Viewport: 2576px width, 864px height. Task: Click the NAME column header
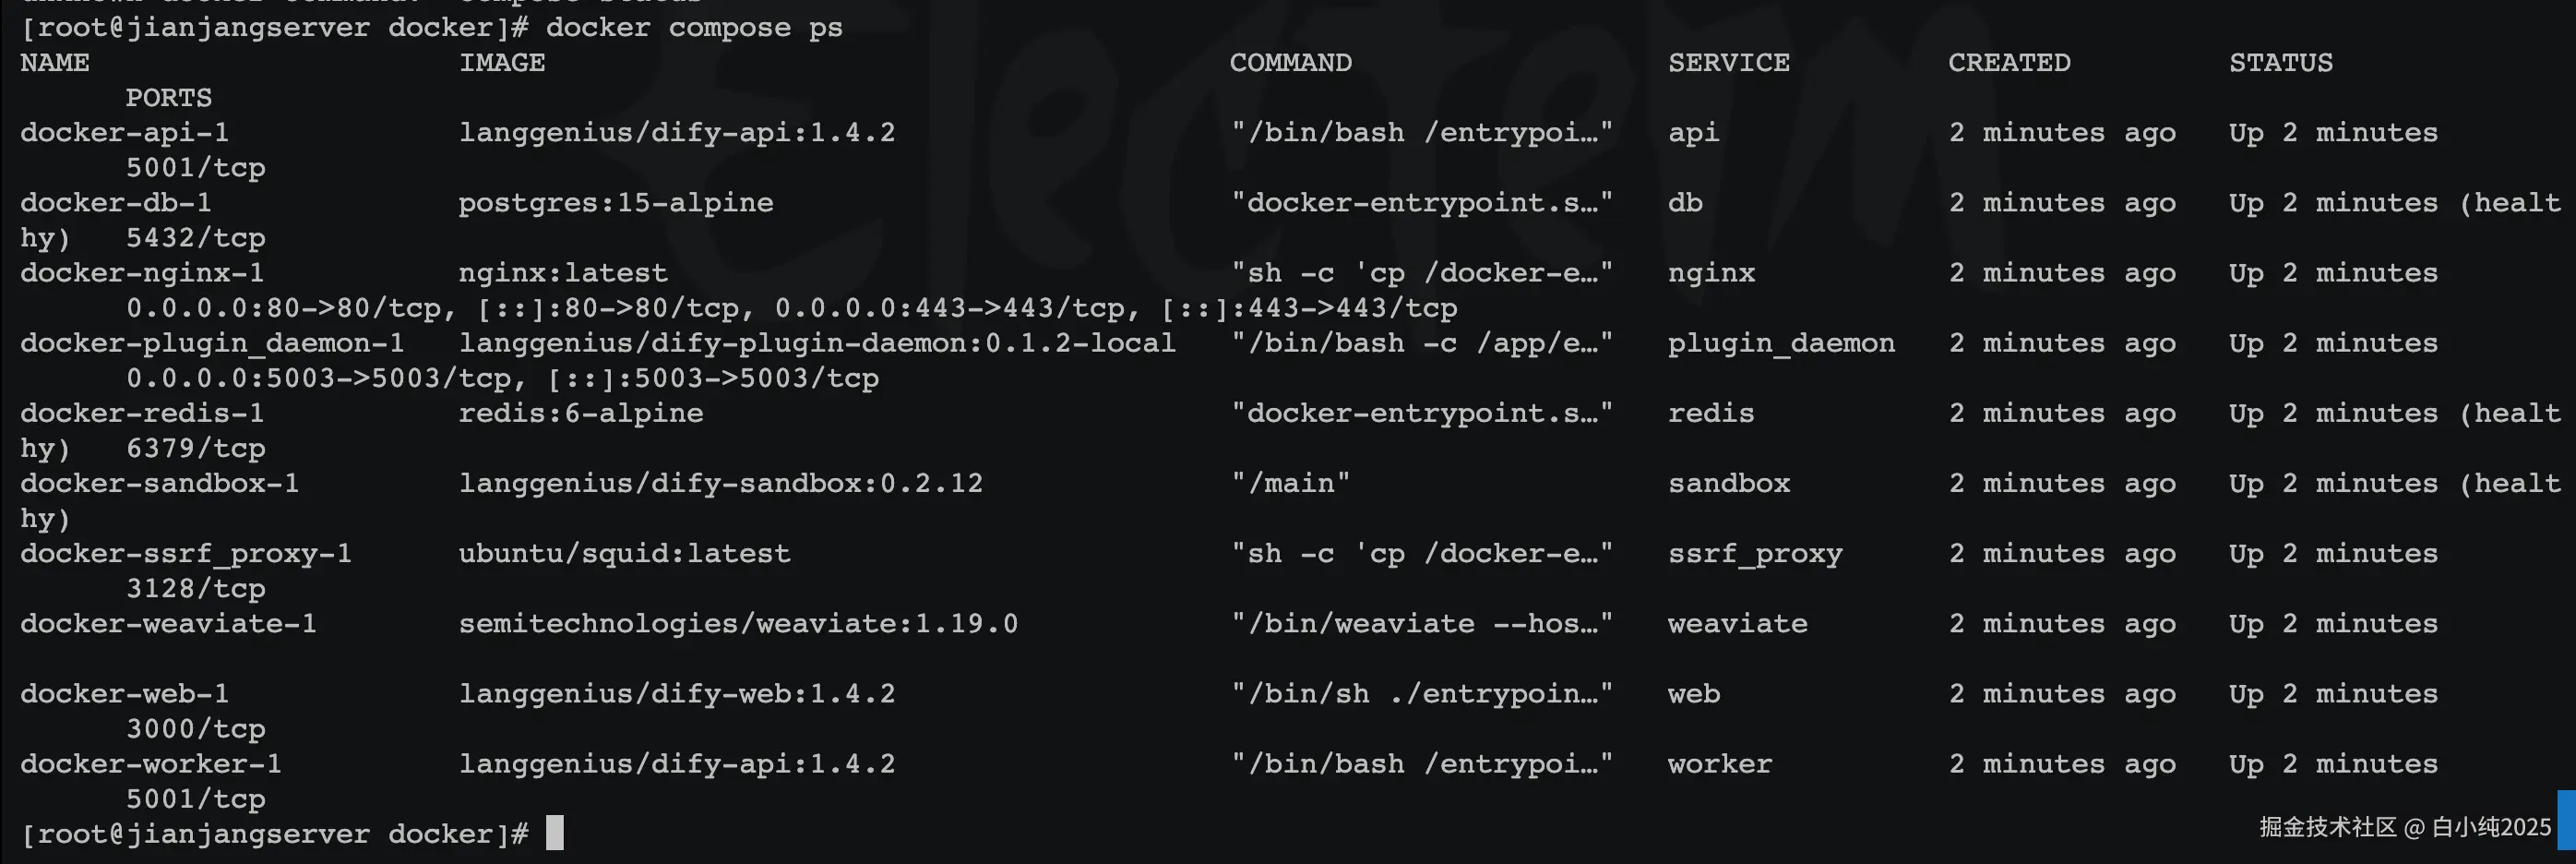pyautogui.click(x=55, y=63)
